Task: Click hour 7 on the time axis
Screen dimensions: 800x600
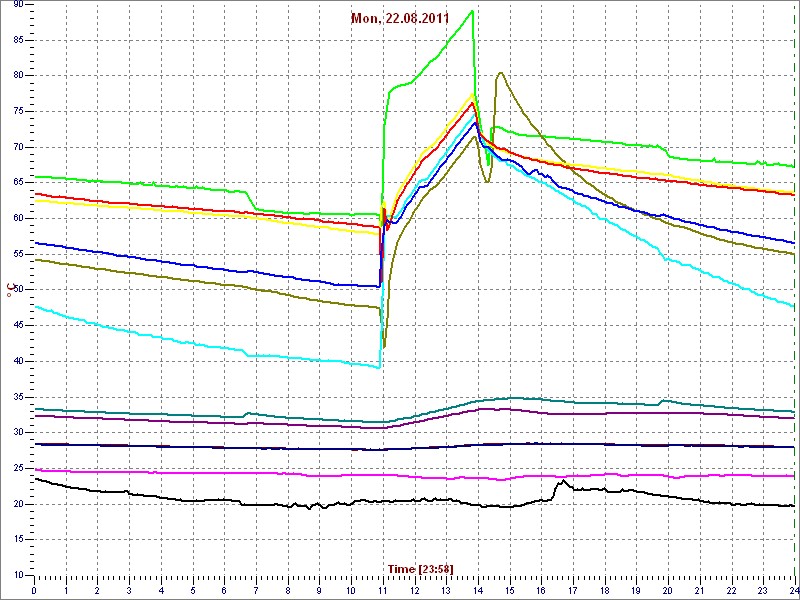Action: click(256, 590)
